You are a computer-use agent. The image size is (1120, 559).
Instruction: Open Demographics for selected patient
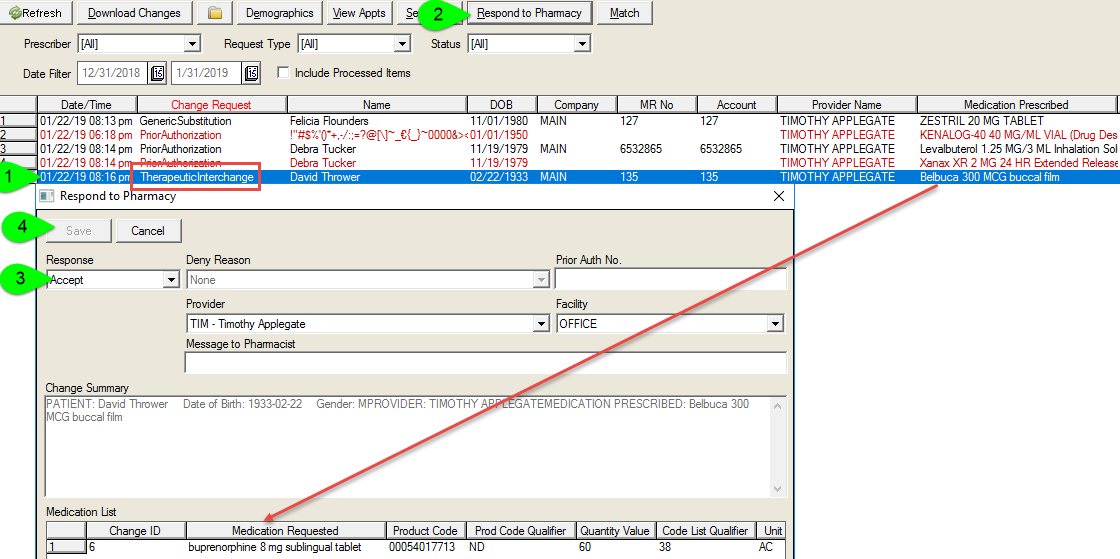click(279, 13)
